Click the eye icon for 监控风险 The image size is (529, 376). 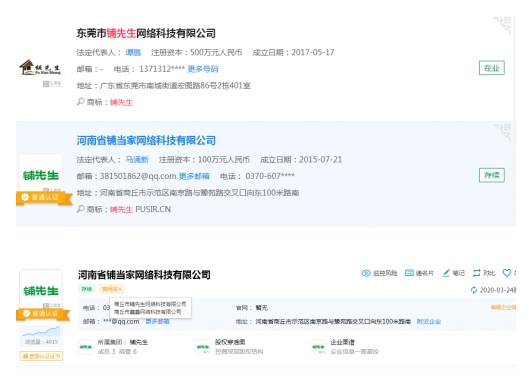coord(366,273)
